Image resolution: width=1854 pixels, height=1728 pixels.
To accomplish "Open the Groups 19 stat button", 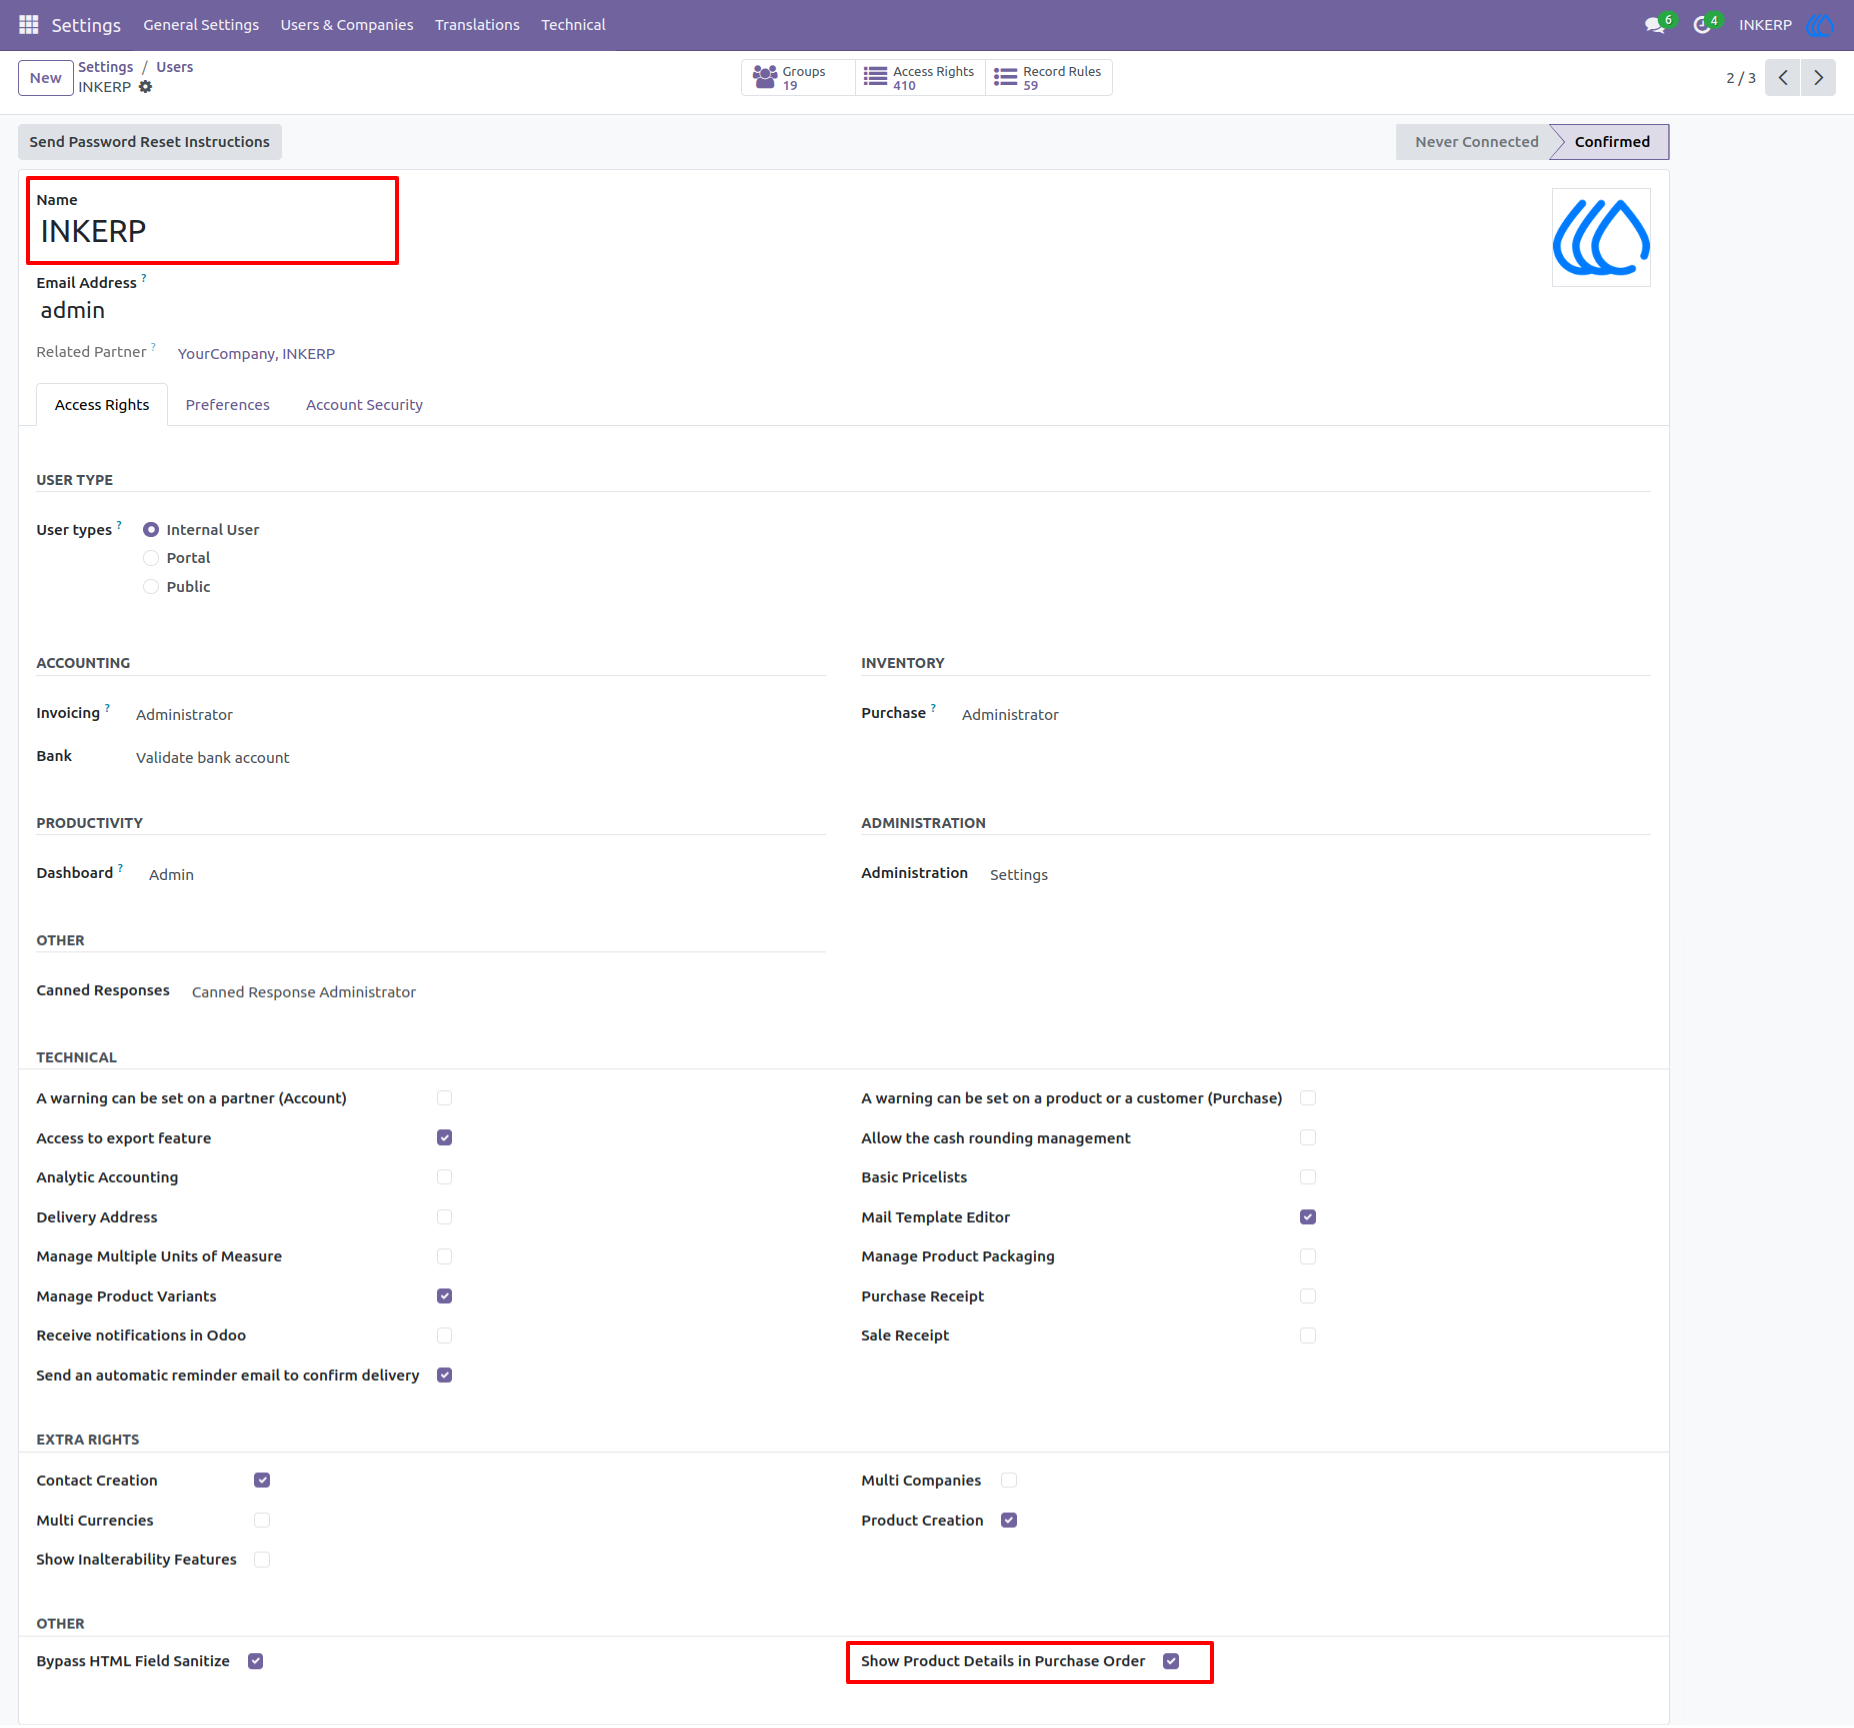I will pyautogui.click(x=797, y=78).
